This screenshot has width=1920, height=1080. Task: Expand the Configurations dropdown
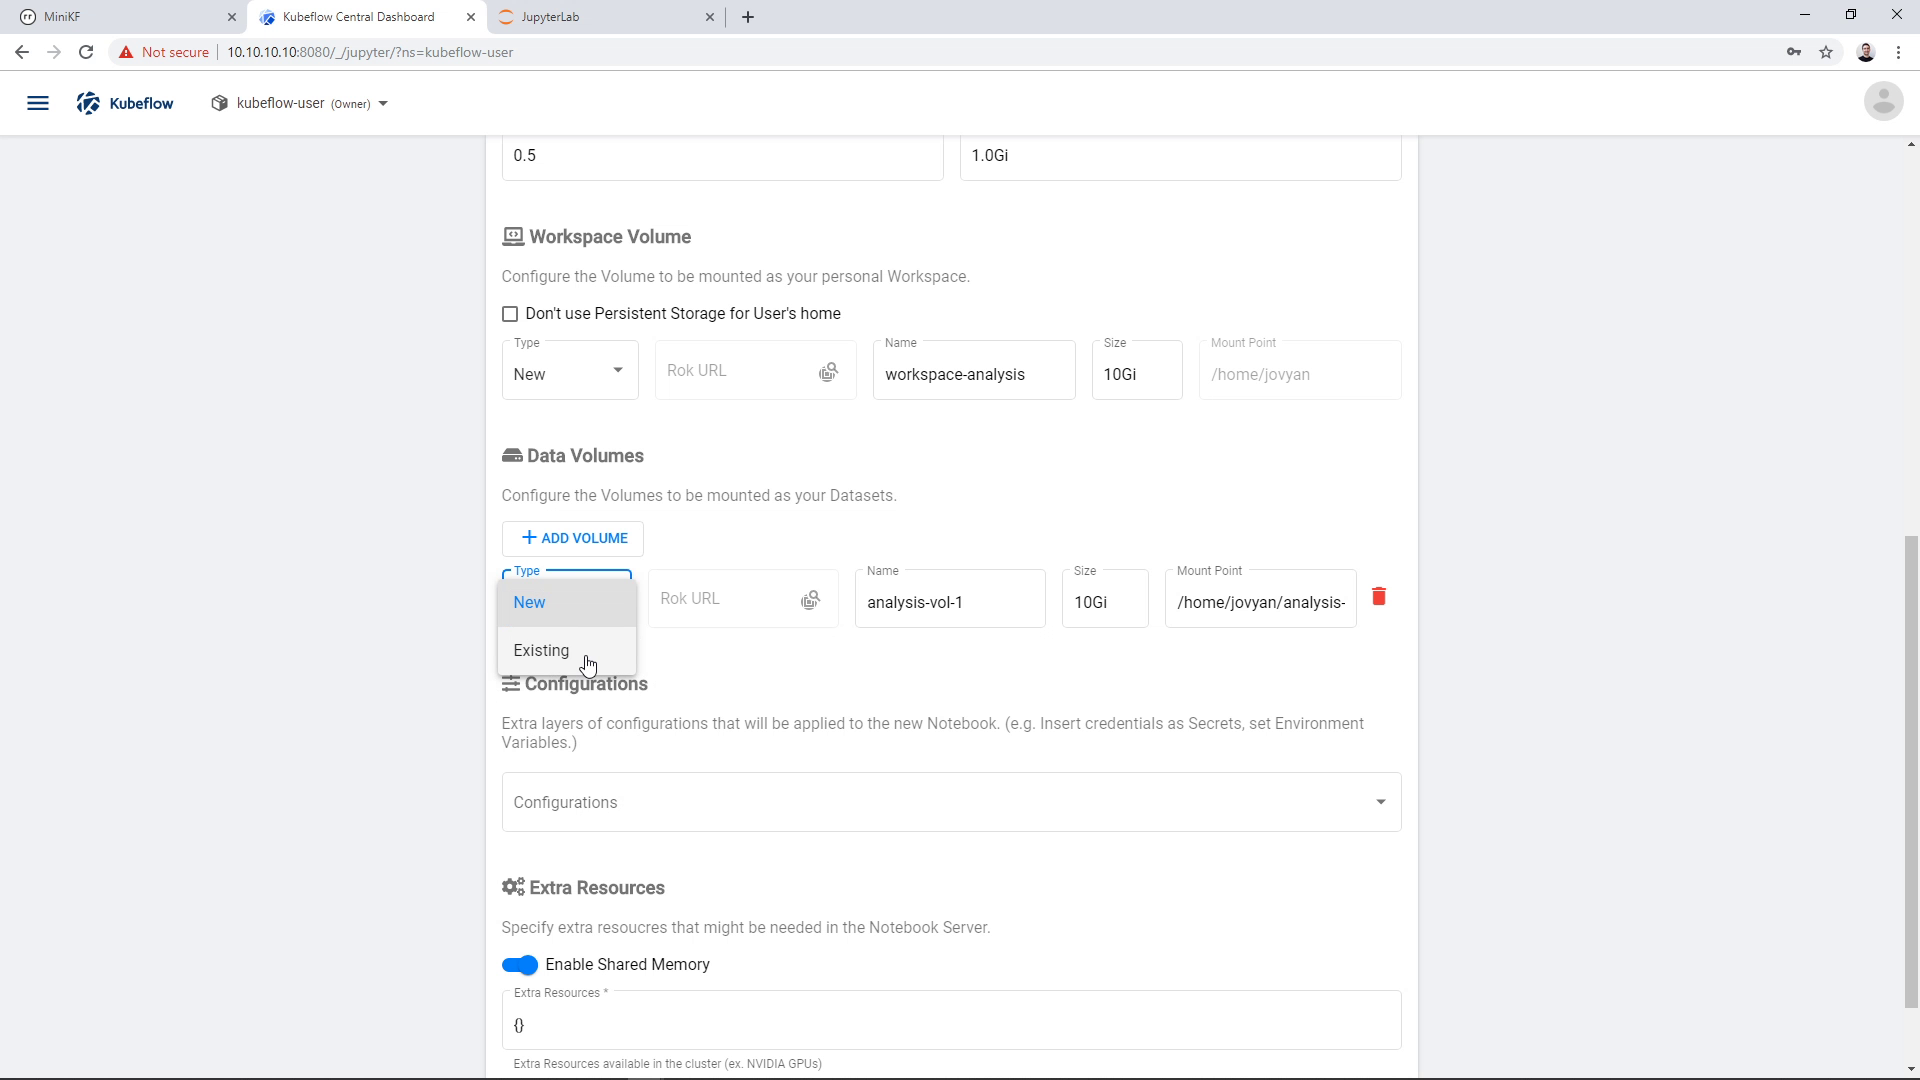951,802
